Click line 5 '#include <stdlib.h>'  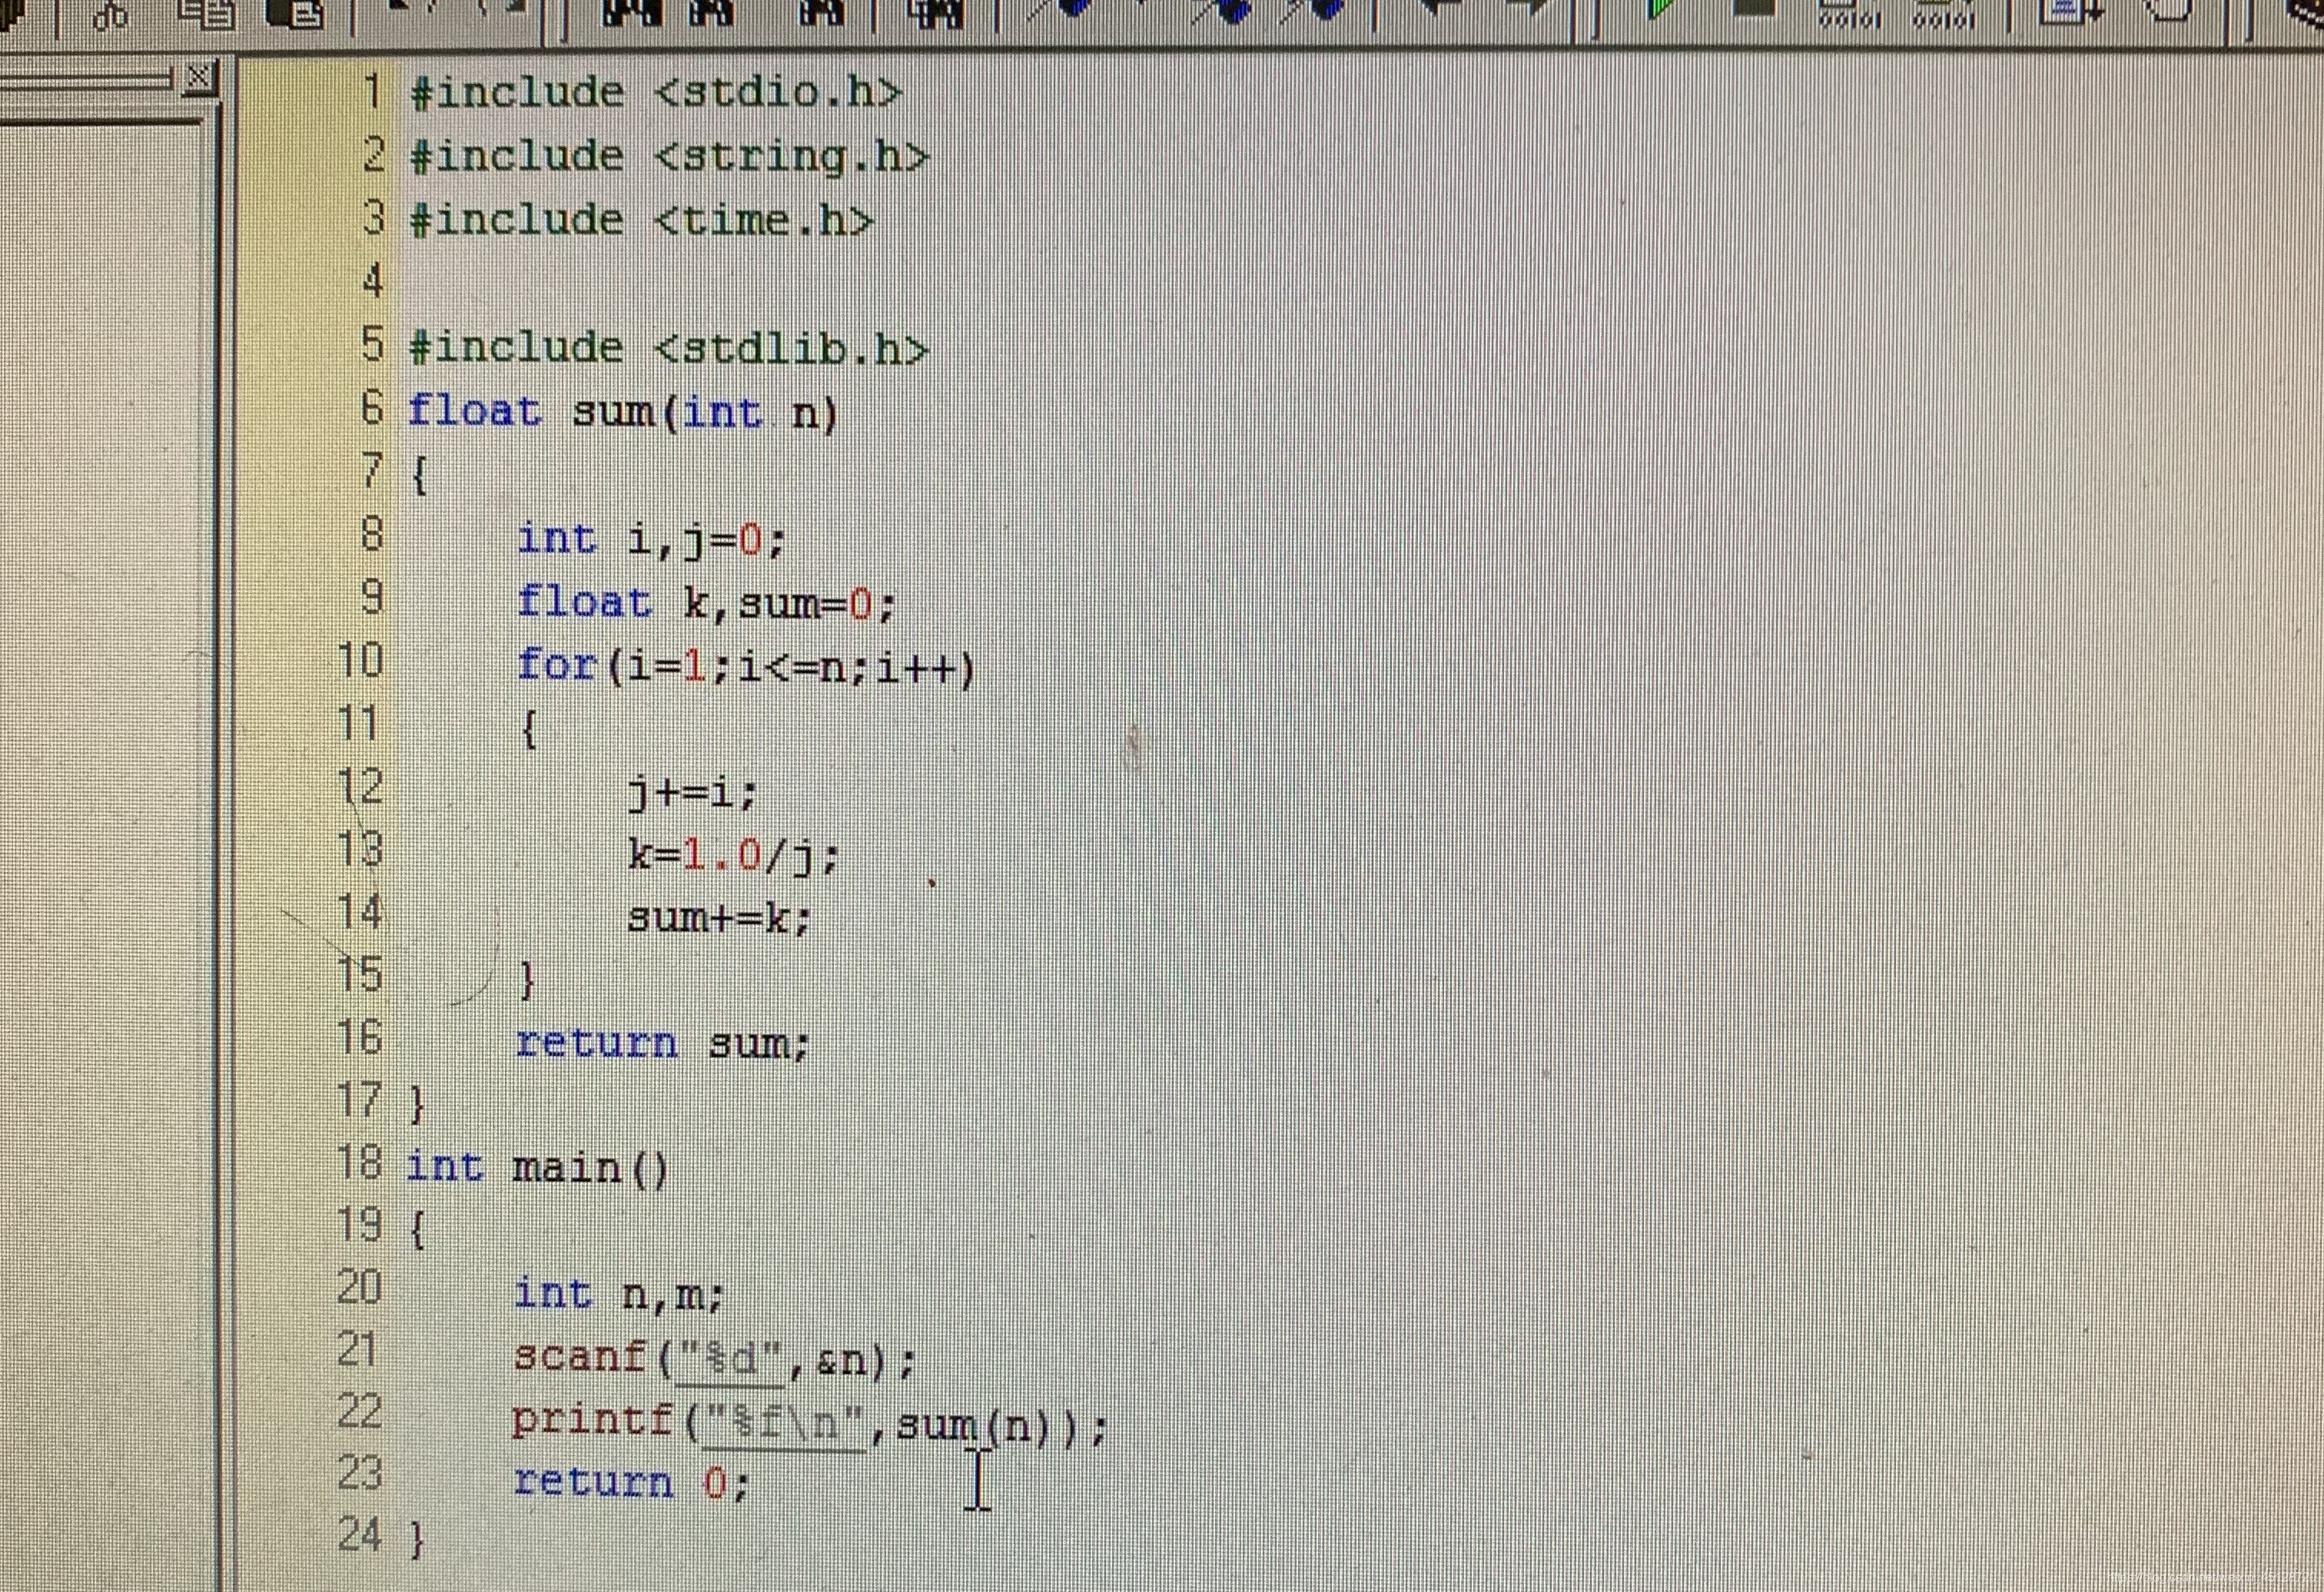pyautogui.click(x=669, y=348)
